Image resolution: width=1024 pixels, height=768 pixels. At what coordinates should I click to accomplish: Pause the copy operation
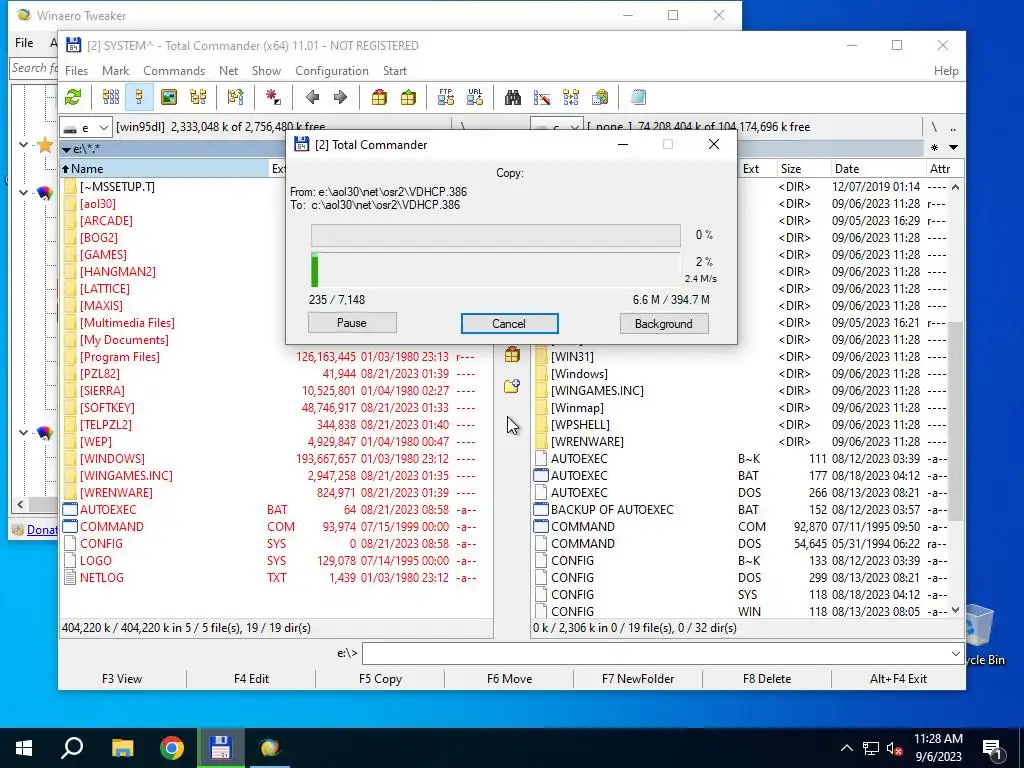point(352,323)
